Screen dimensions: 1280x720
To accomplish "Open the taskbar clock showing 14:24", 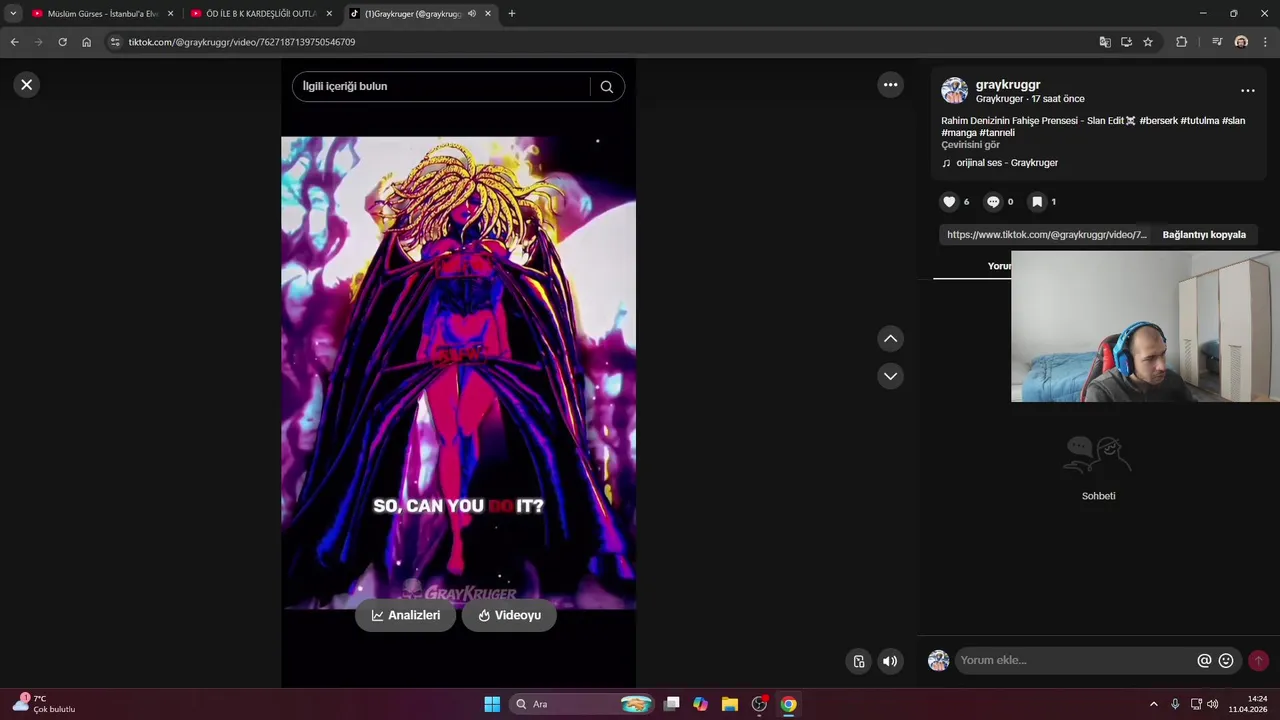I will 1248,704.
